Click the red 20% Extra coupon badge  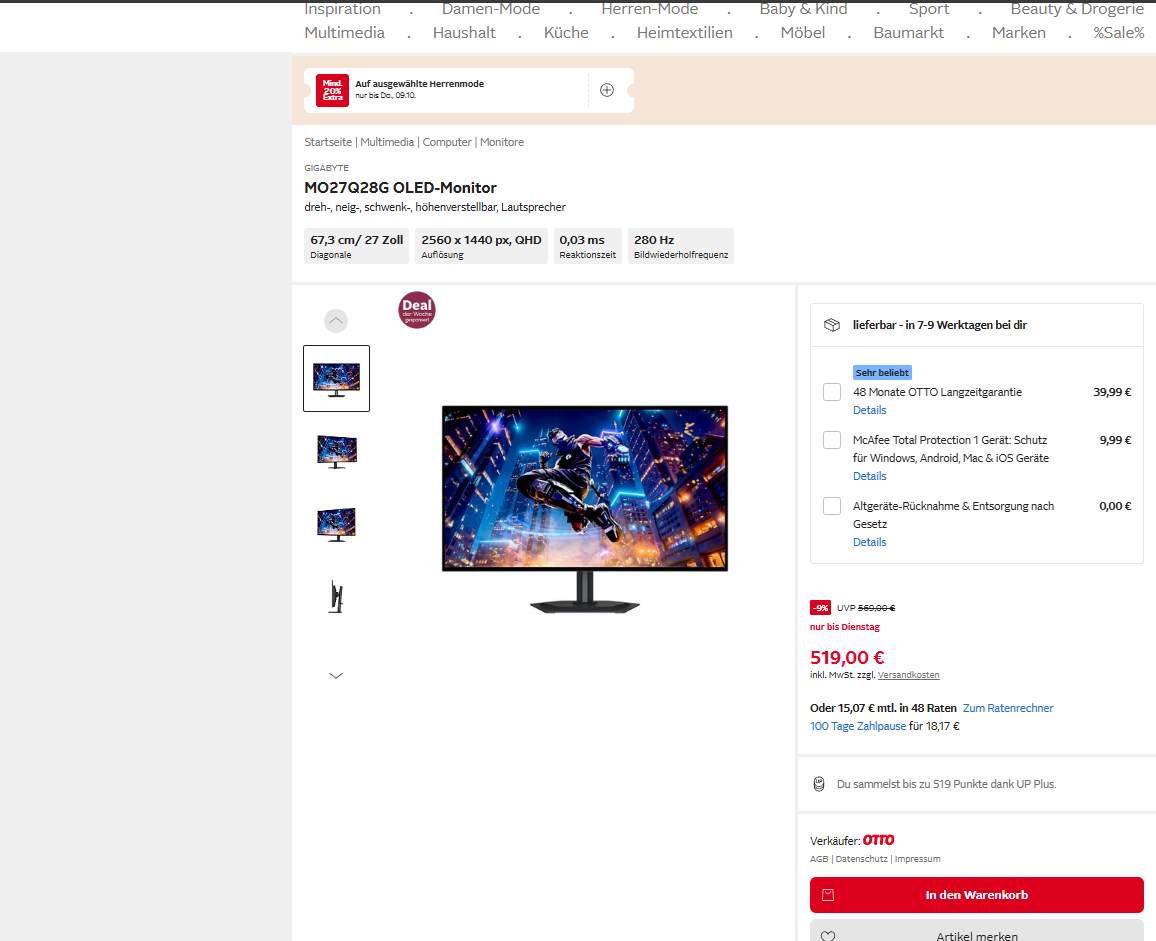[332, 91]
